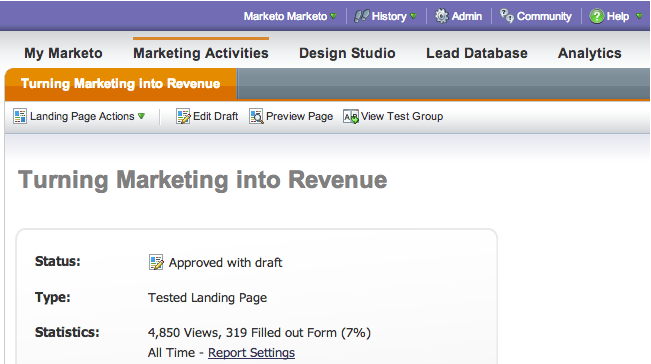Screen dimensions: 651x364
Task: Open the Report Settings link
Action: (251, 353)
